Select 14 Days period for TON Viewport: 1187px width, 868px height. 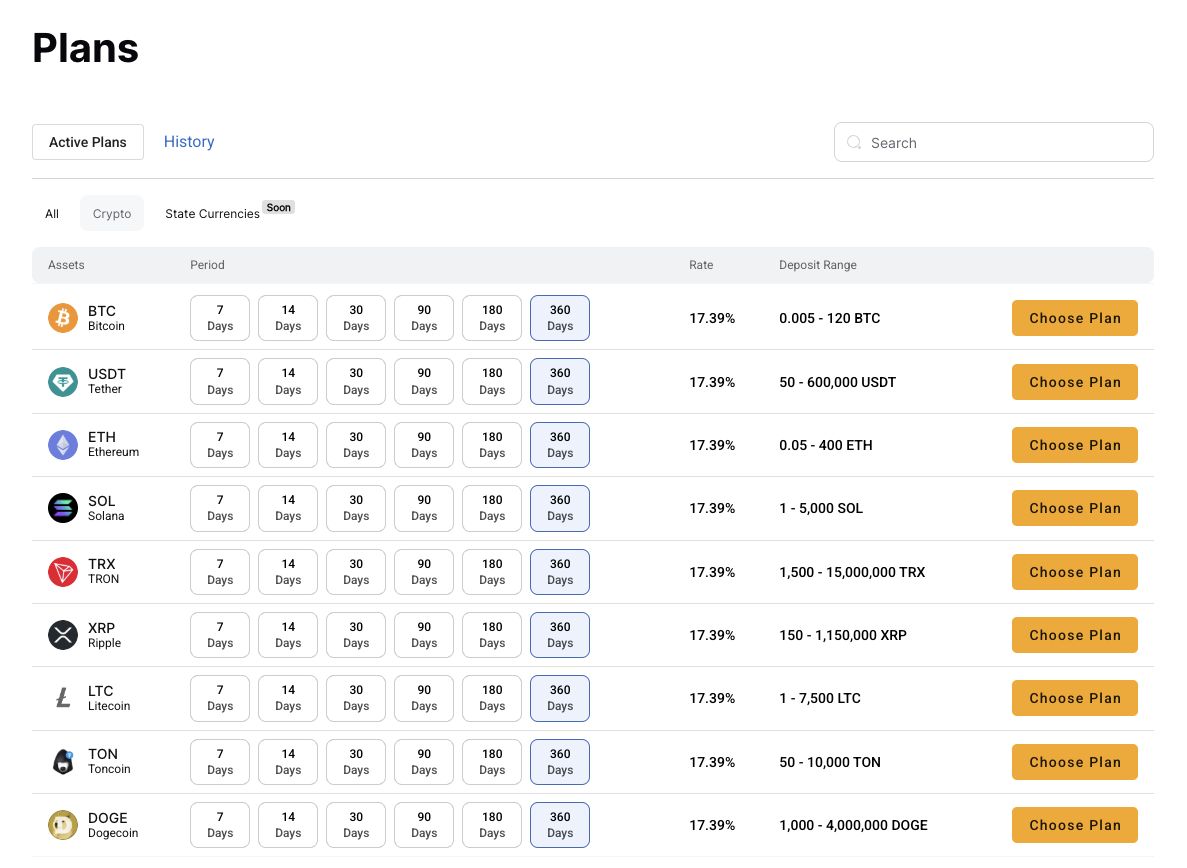click(288, 762)
